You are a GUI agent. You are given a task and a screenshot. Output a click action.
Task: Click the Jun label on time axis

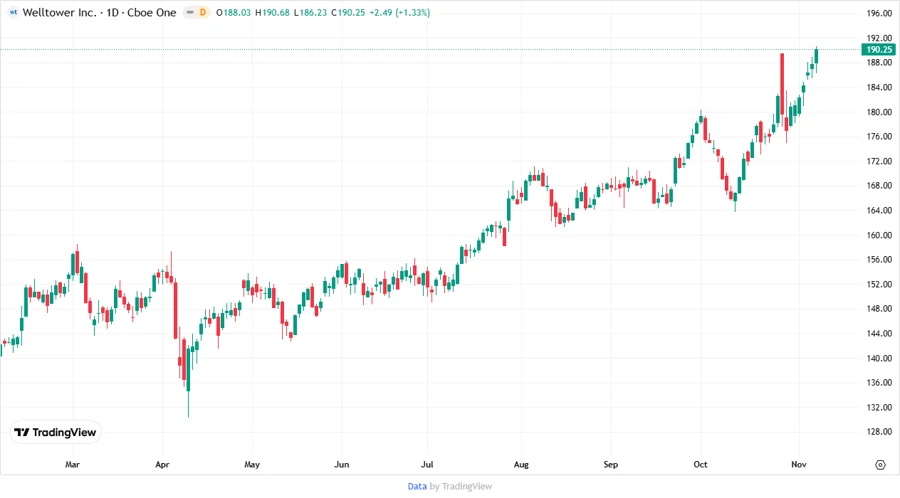coord(341,465)
